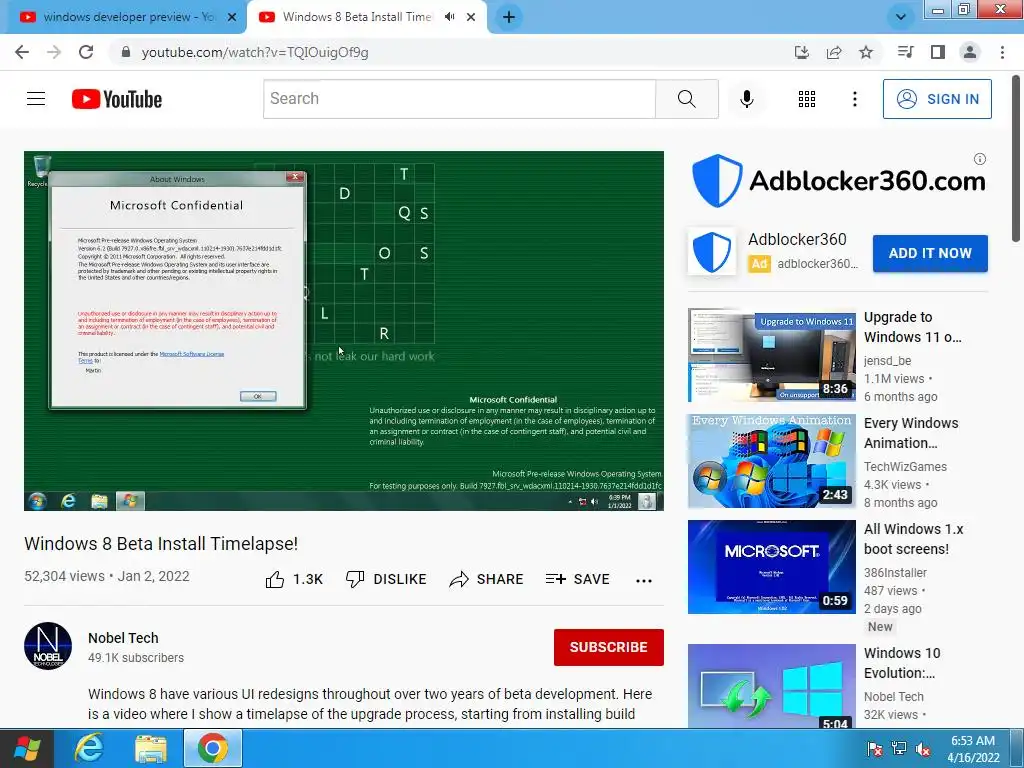Open the media controls icon
Image resolution: width=1024 pixels, height=768 pixels.
[x=906, y=52]
